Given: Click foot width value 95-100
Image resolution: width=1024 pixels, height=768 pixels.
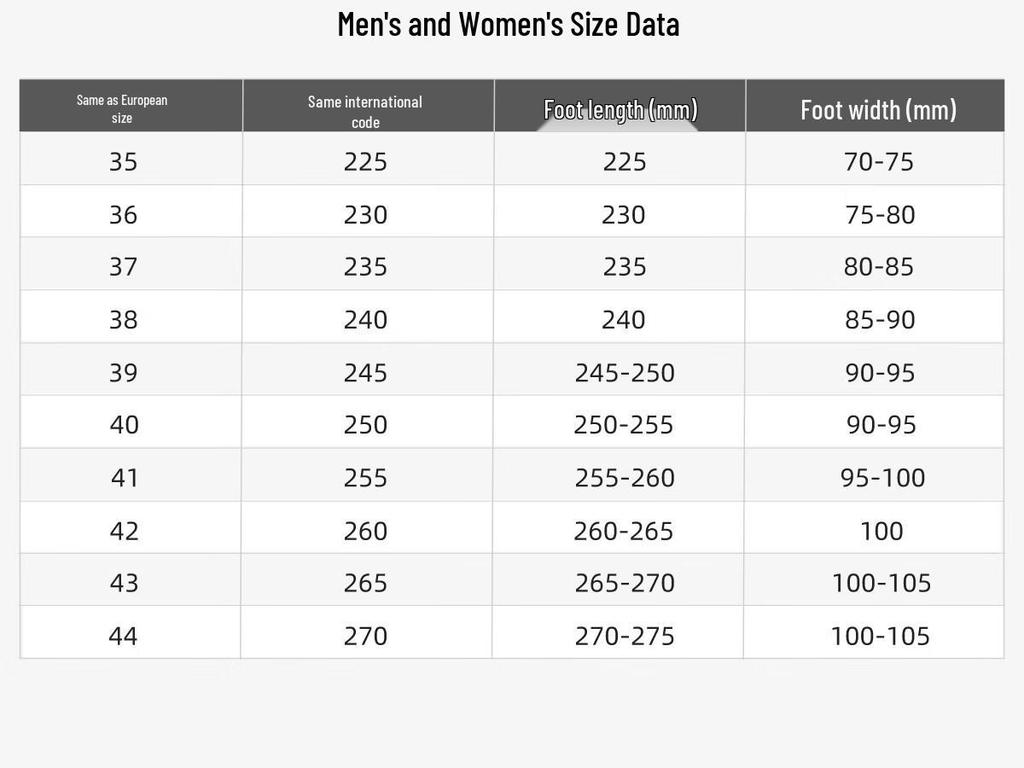Looking at the screenshot, I should pyautogui.click(x=882, y=477).
